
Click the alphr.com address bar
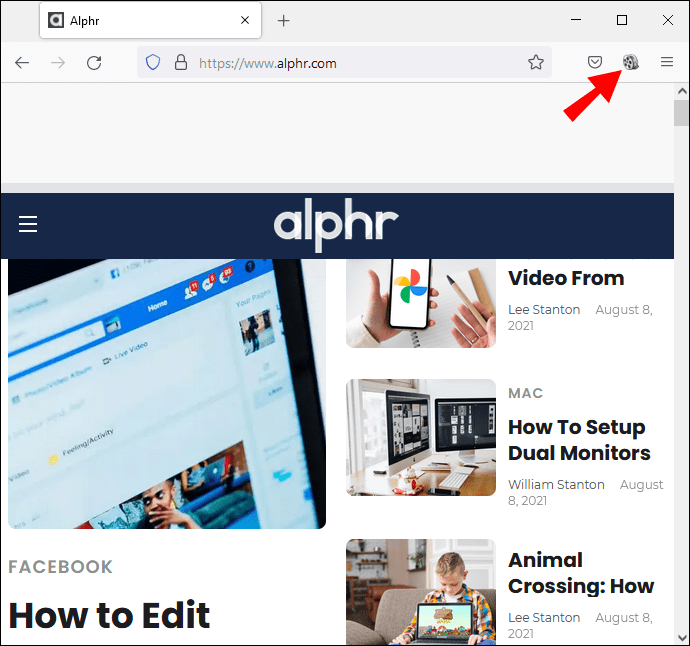click(344, 62)
